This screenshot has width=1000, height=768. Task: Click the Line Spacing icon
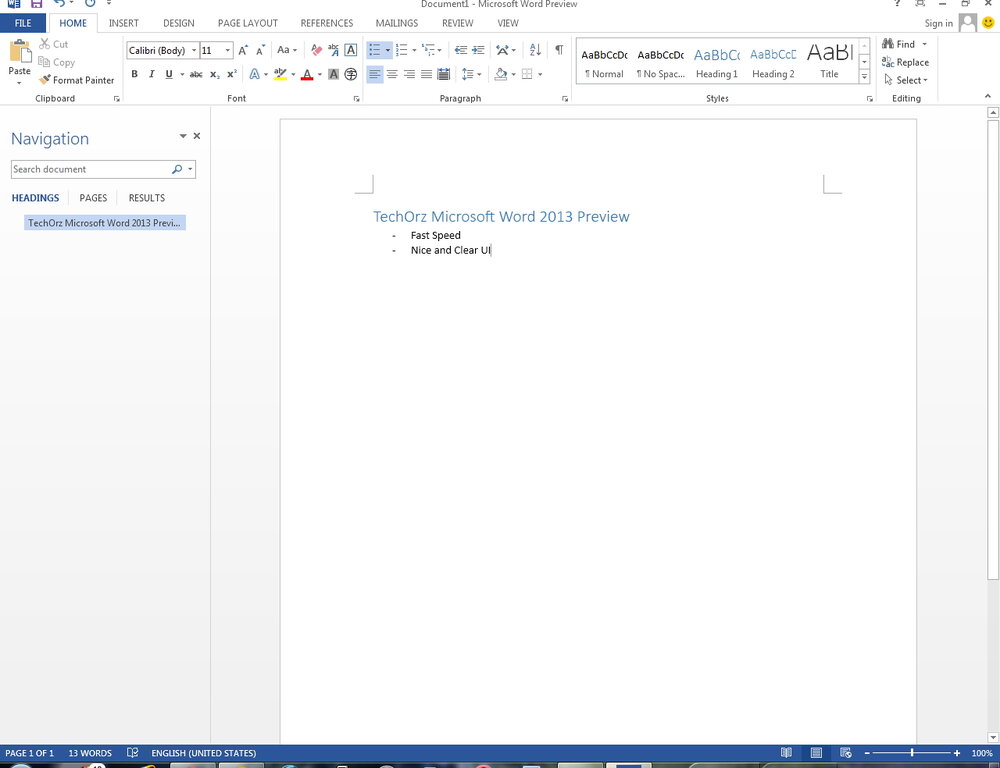pos(468,74)
